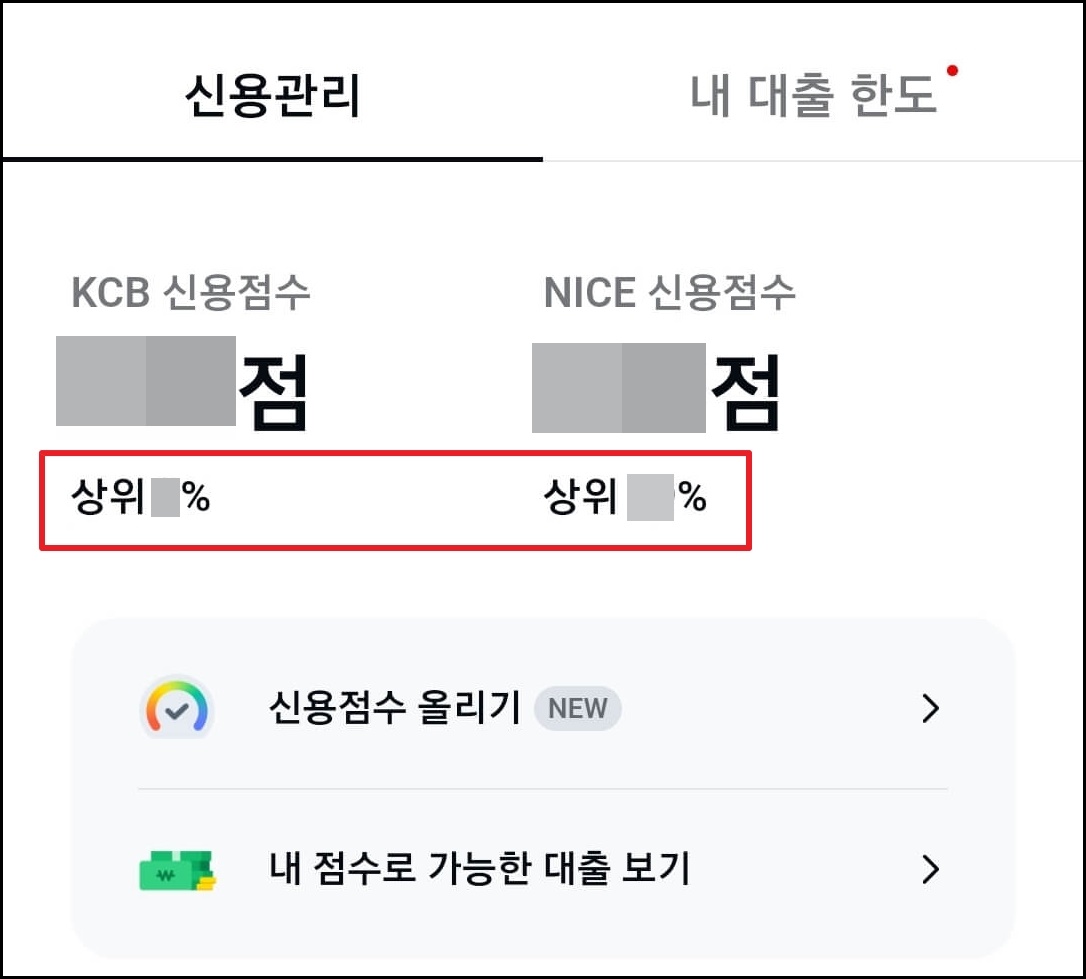The width and height of the screenshot is (1086, 979).
Task: Tap the checkmark inside the gauge icon
Action: pyautogui.click(x=177, y=710)
